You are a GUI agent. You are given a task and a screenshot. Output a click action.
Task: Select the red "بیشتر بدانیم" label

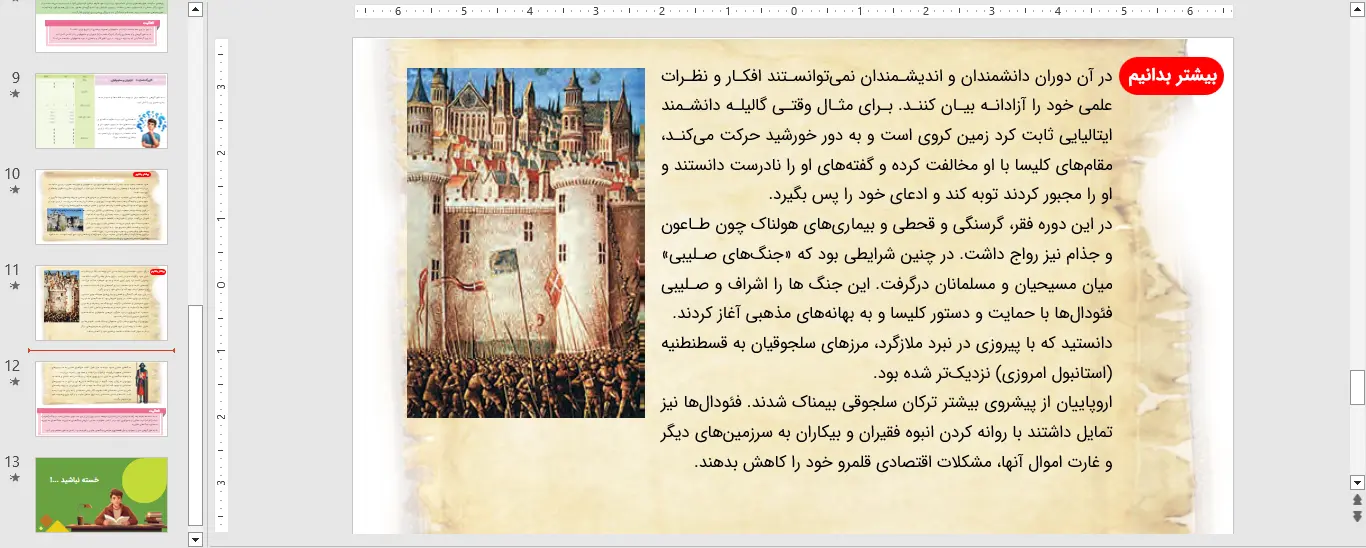click(1170, 77)
